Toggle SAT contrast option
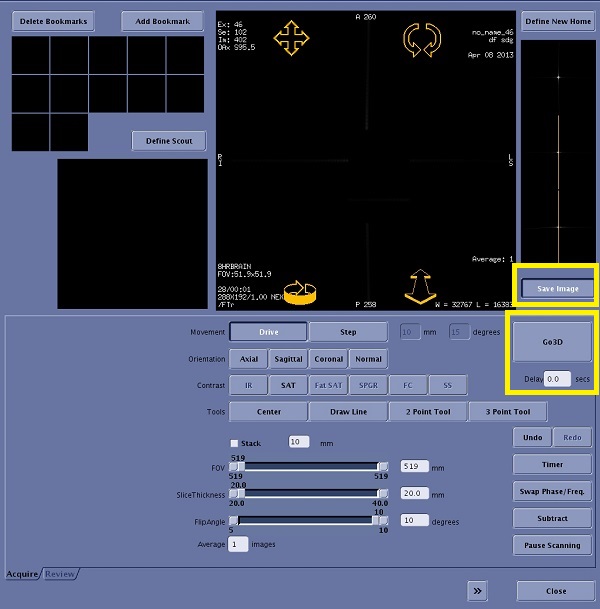This screenshot has height=609, width=600. [x=287, y=385]
